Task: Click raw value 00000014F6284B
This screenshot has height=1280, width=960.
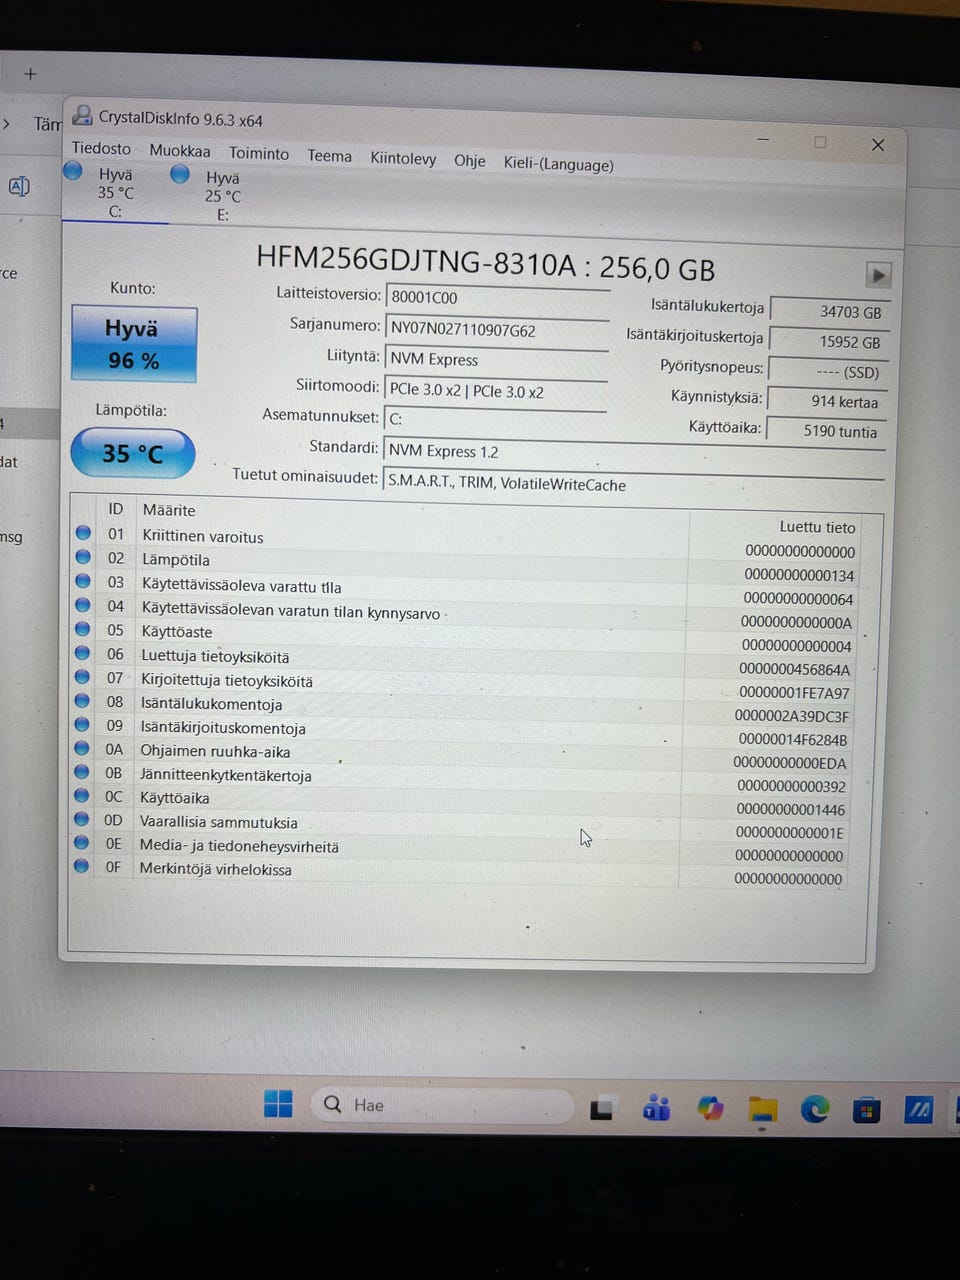Action: pos(793,740)
